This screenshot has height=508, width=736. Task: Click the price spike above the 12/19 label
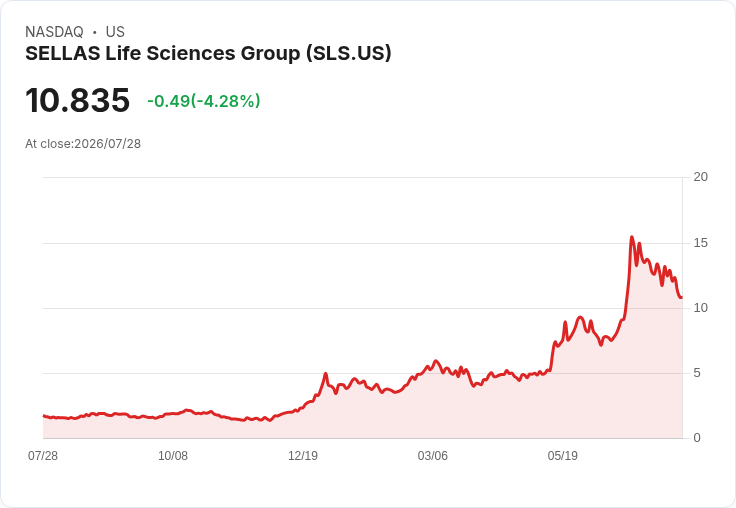pos(325,374)
